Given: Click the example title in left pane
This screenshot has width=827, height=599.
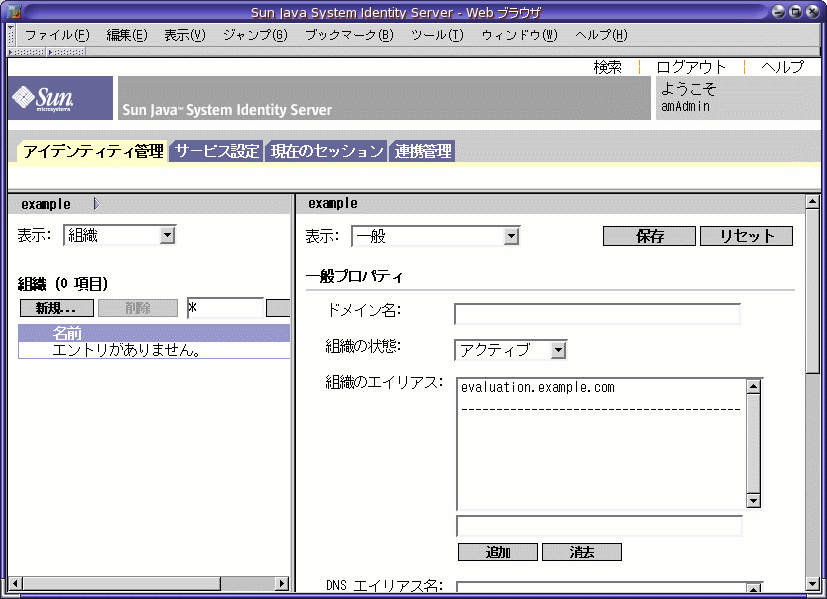Looking at the screenshot, I should coord(46,204).
